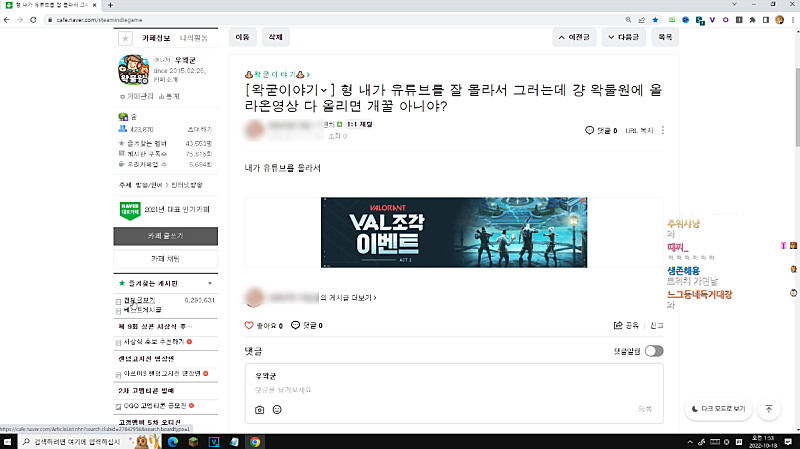Image resolution: width=800 pixels, height=449 pixels.
Task: Click the comment input text field
Action: point(454,390)
